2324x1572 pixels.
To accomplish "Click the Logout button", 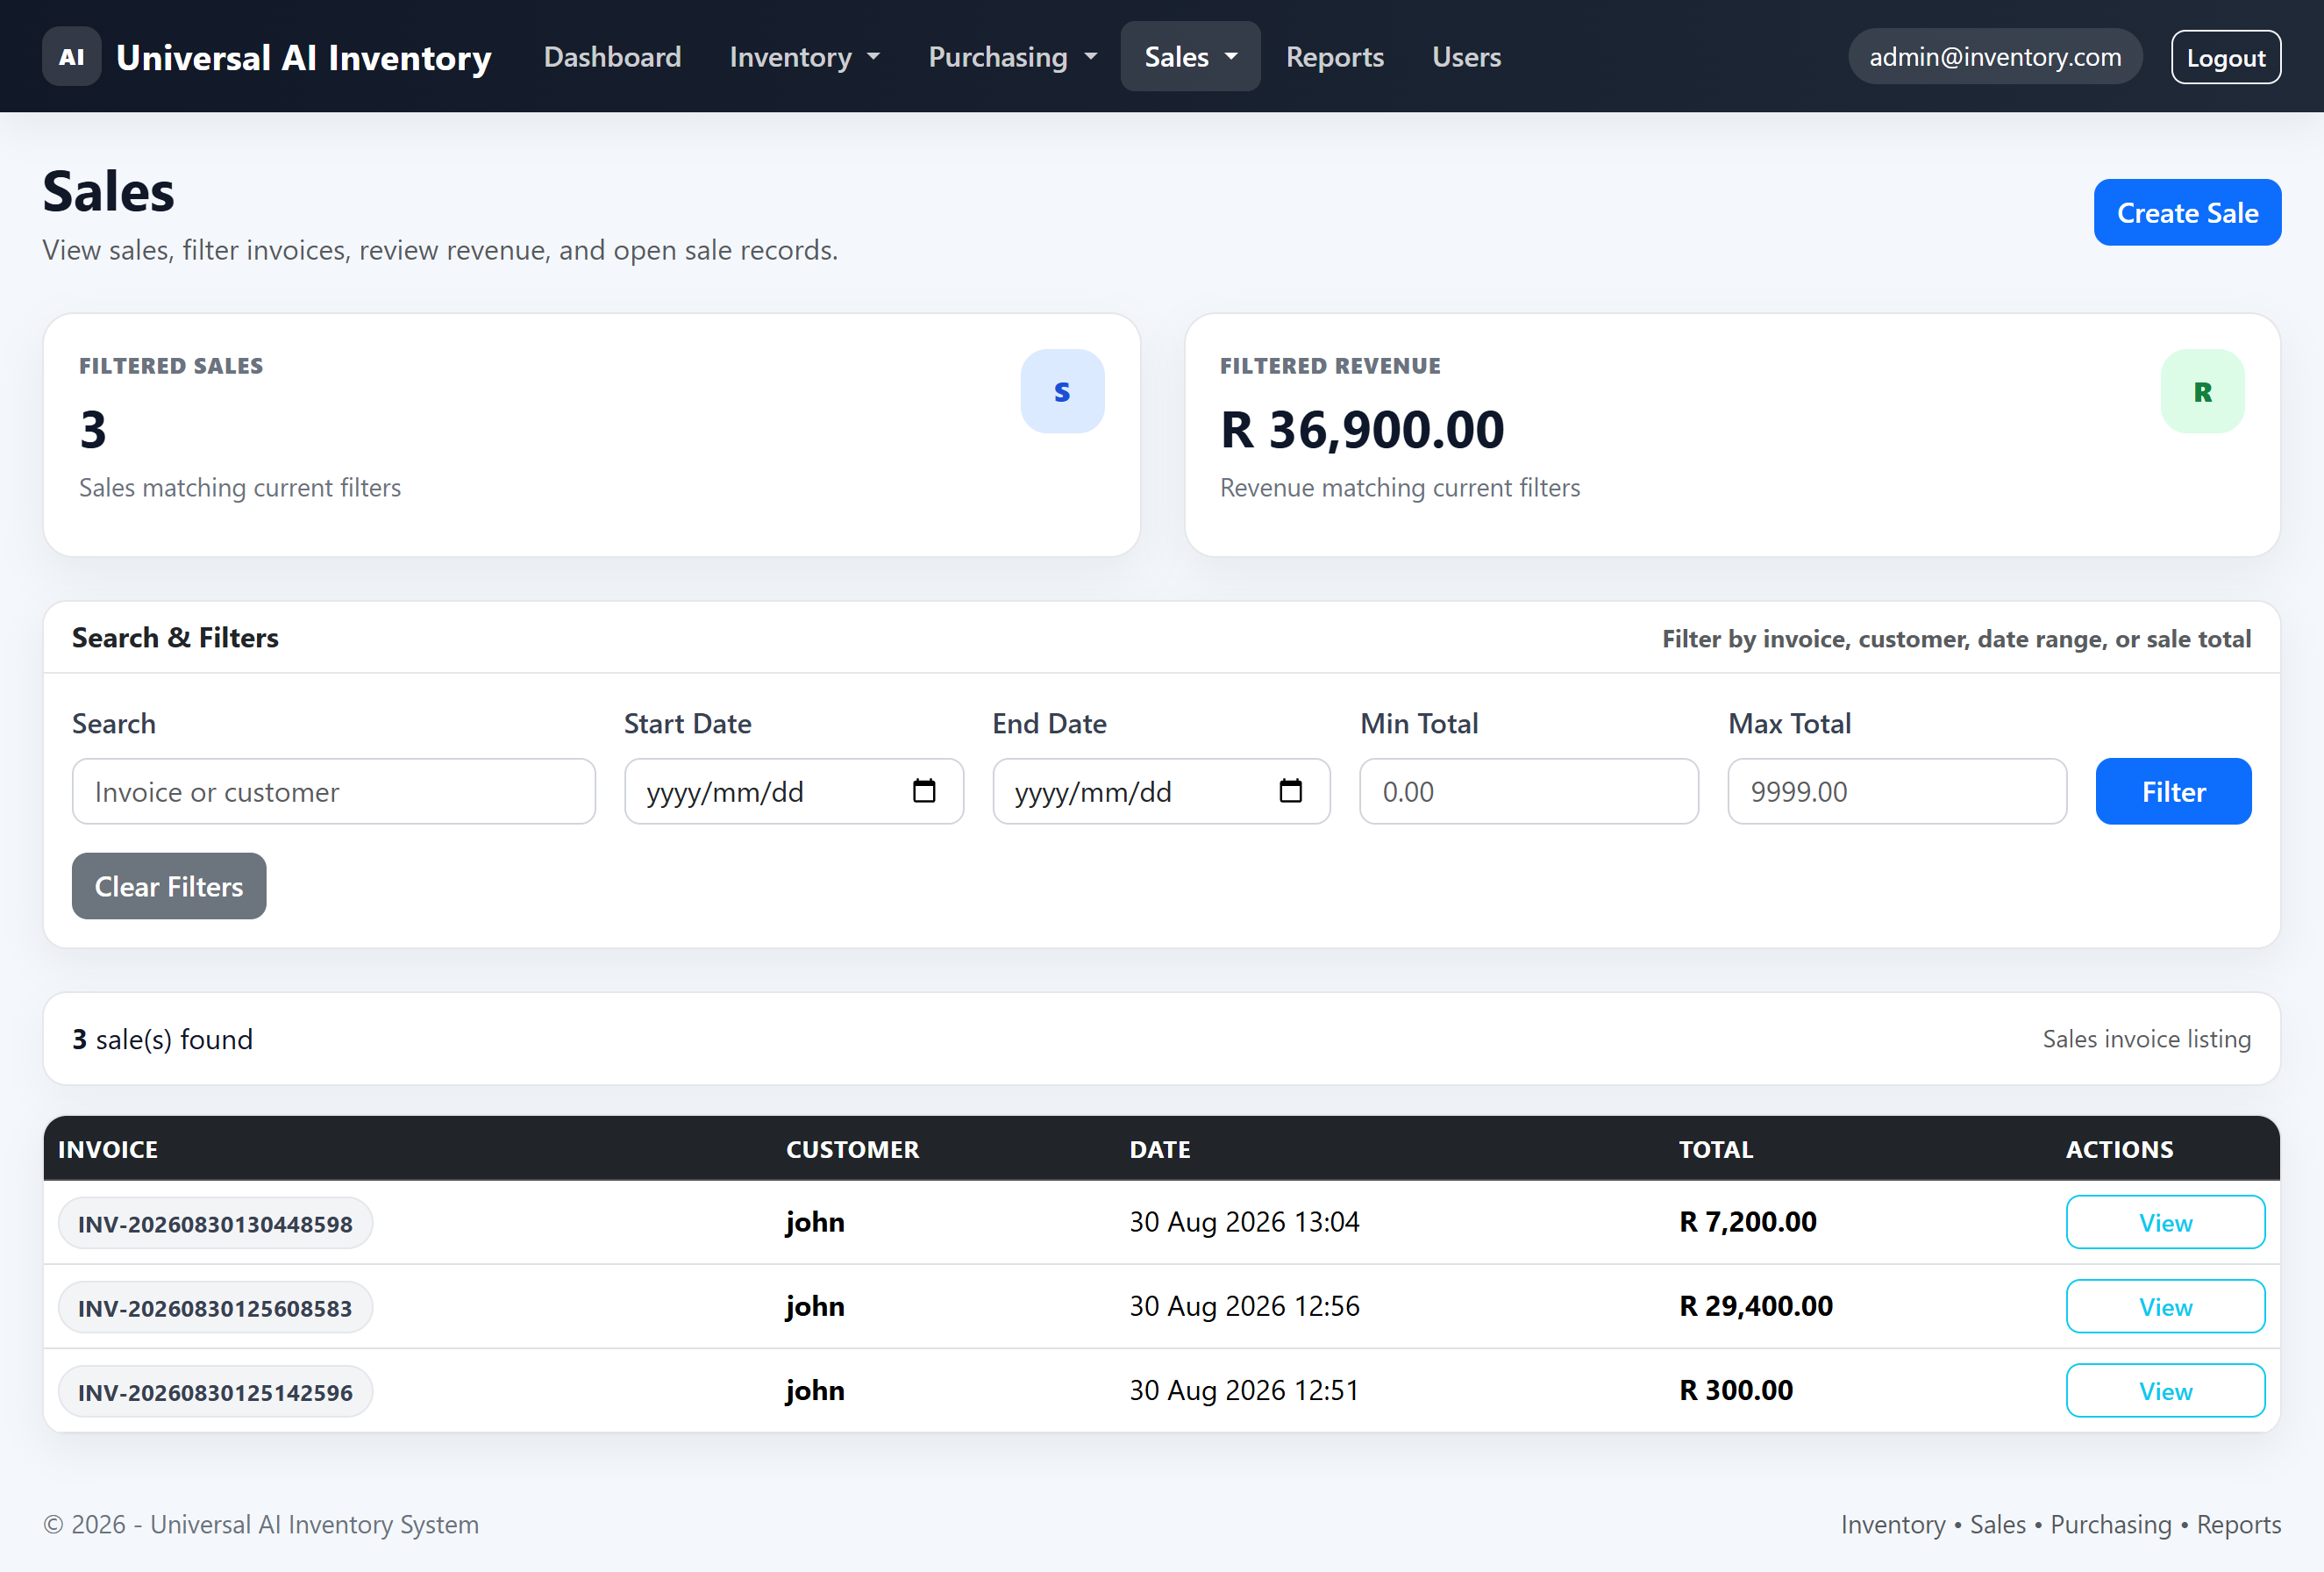I will 2225,57.
